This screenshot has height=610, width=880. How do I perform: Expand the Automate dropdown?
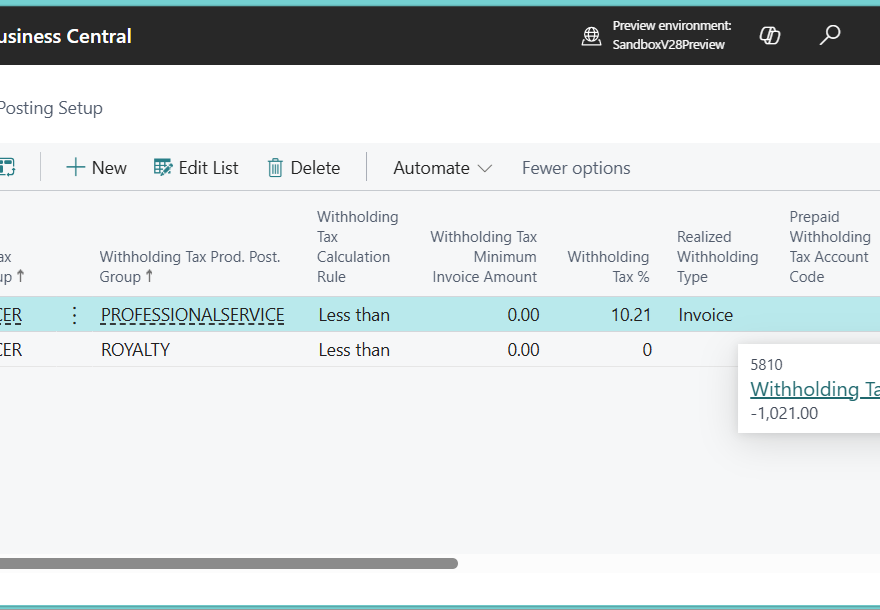point(442,168)
